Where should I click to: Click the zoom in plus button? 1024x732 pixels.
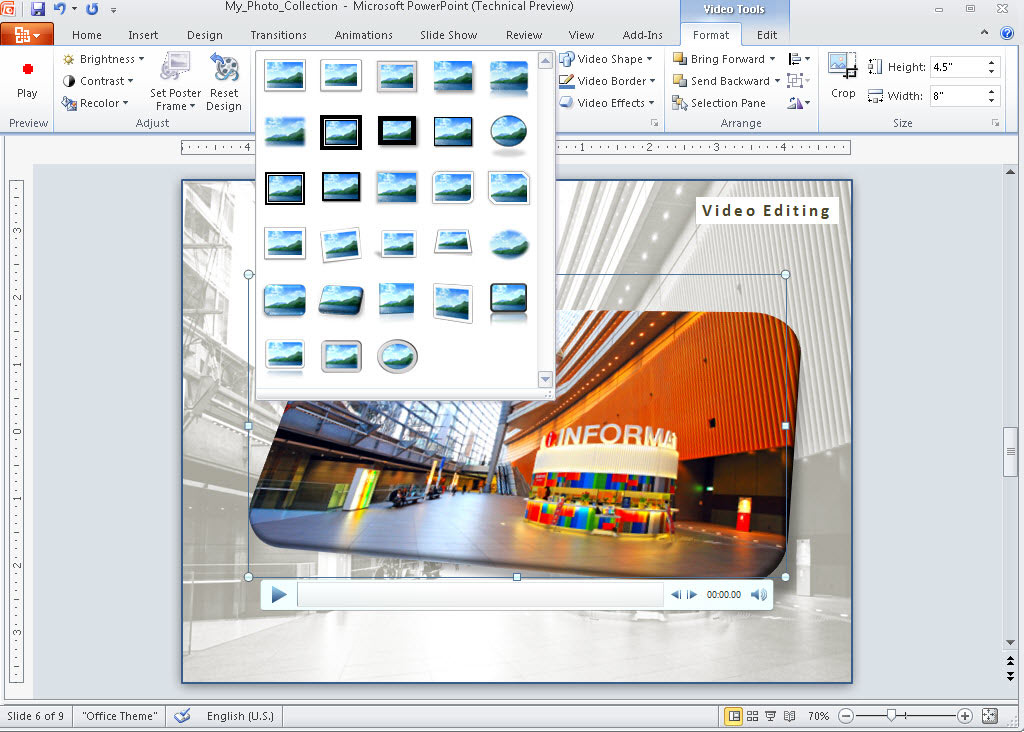pos(965,716)
